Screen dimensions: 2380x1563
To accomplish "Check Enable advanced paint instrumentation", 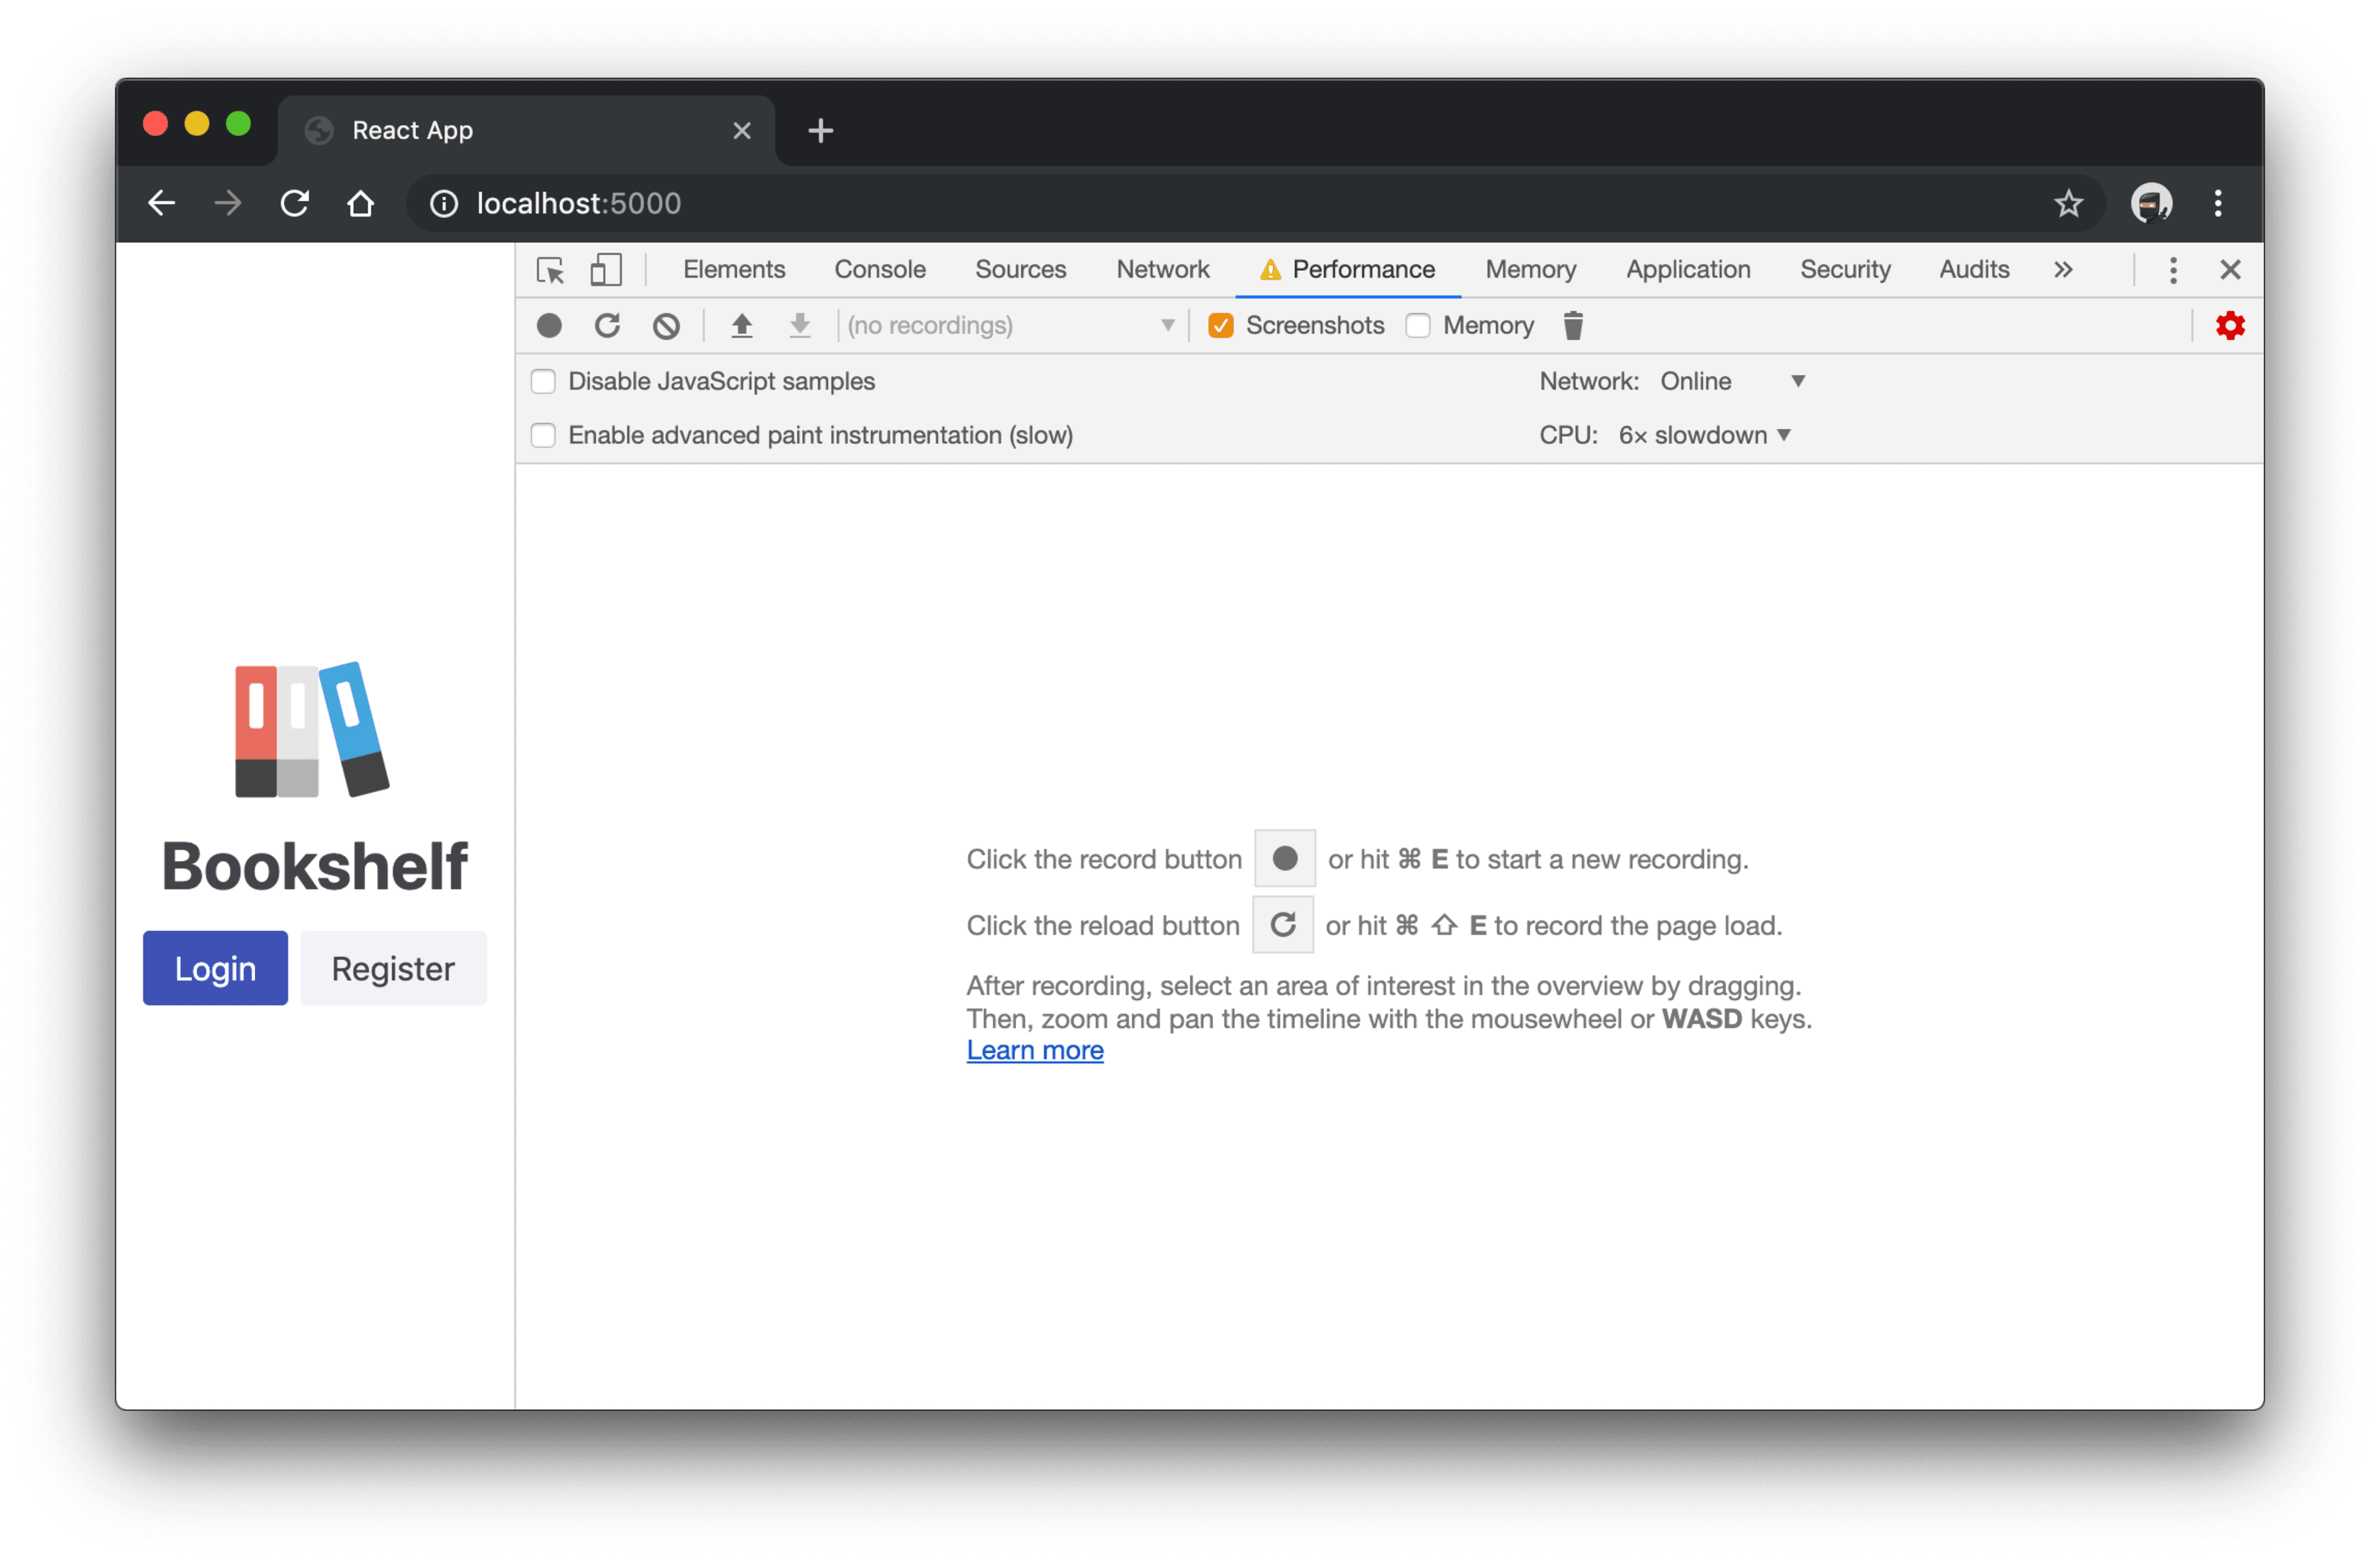I will pyautogui.click(x=543, y=436).
